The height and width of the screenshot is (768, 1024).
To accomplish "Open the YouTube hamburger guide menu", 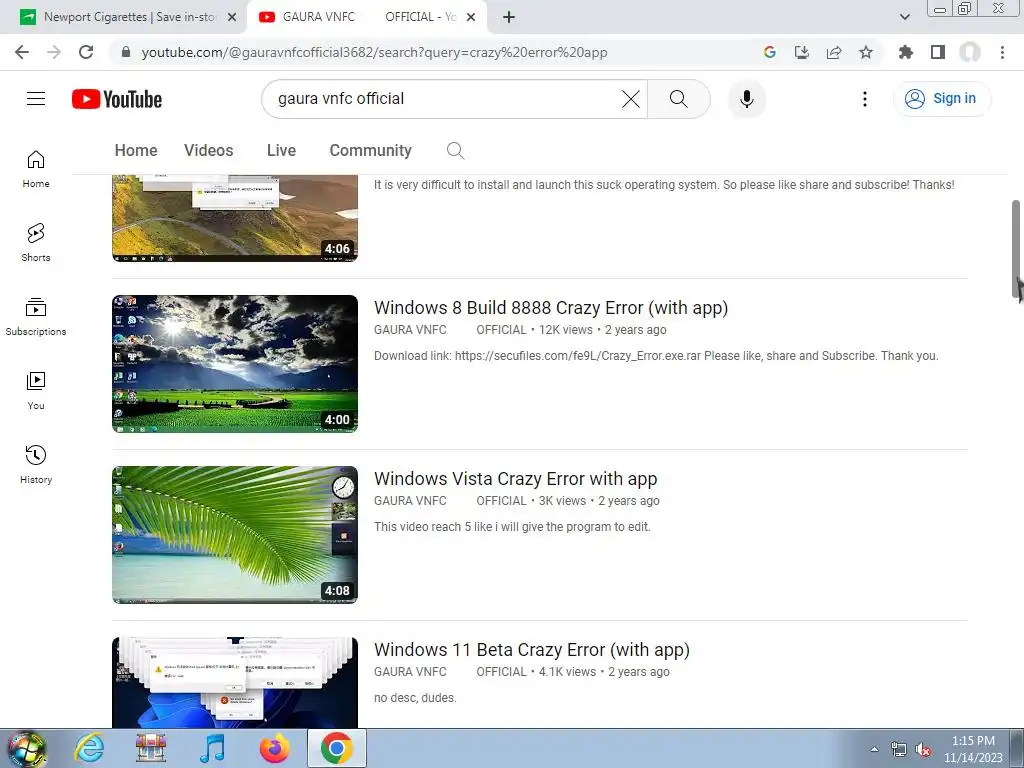I will (x=36, y=99).
